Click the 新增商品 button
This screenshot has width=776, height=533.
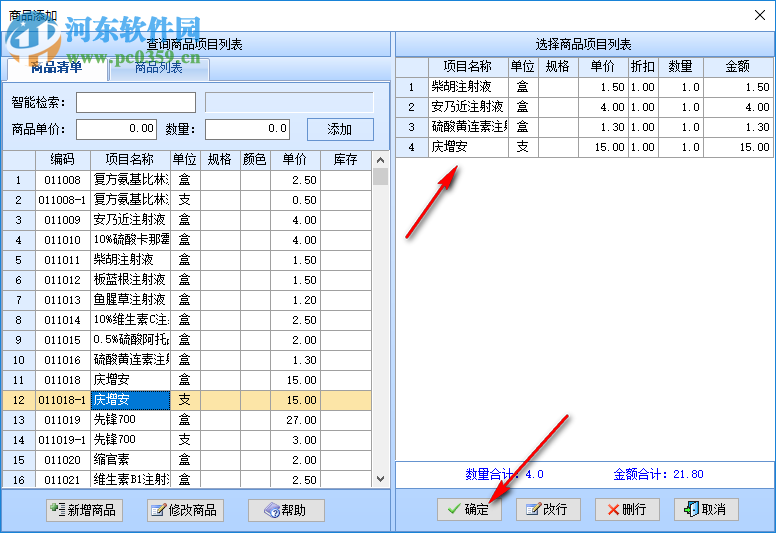click(x=85, y=510)
